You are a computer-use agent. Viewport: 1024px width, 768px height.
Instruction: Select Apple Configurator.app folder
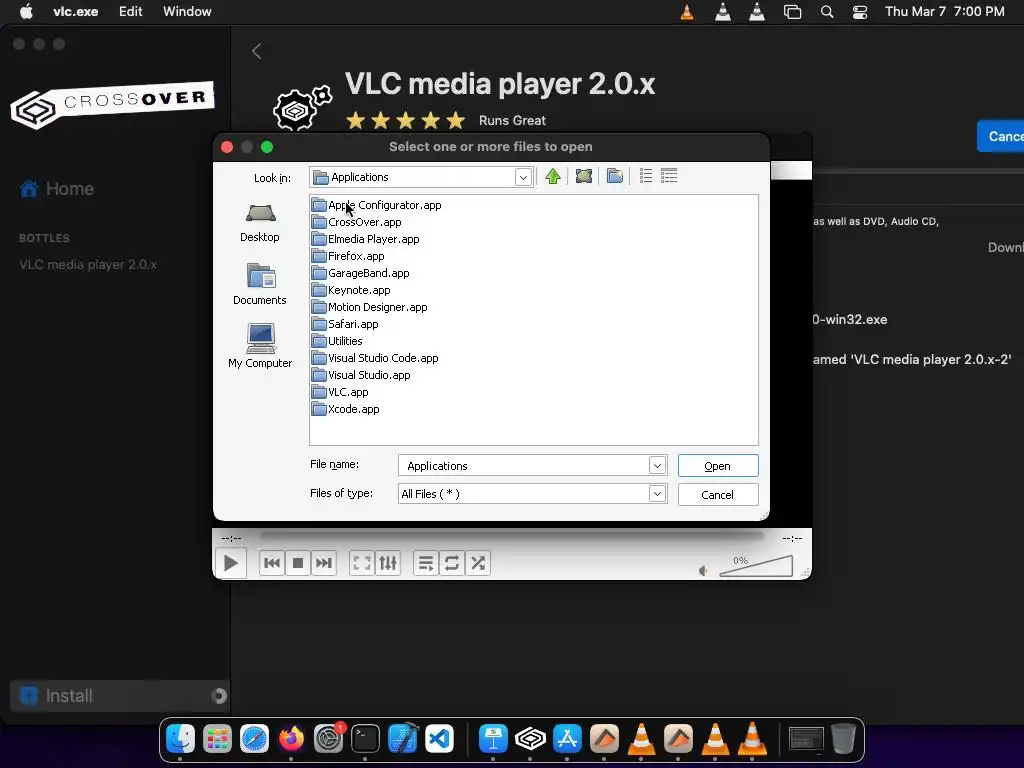click(377, 205)
